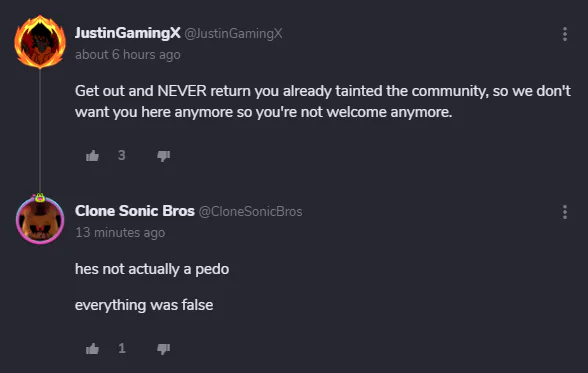Click the 'everything was false' line
This screenshot has width=588, height=373.
(144, 305)
